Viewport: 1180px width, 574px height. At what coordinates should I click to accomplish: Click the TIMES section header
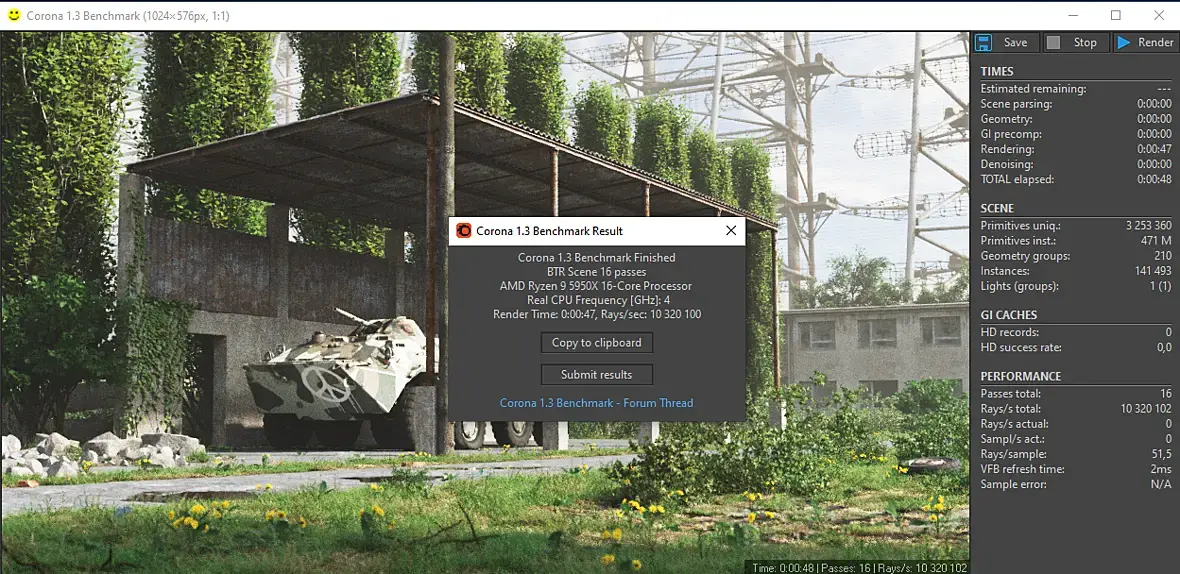[x=997, y=71]
